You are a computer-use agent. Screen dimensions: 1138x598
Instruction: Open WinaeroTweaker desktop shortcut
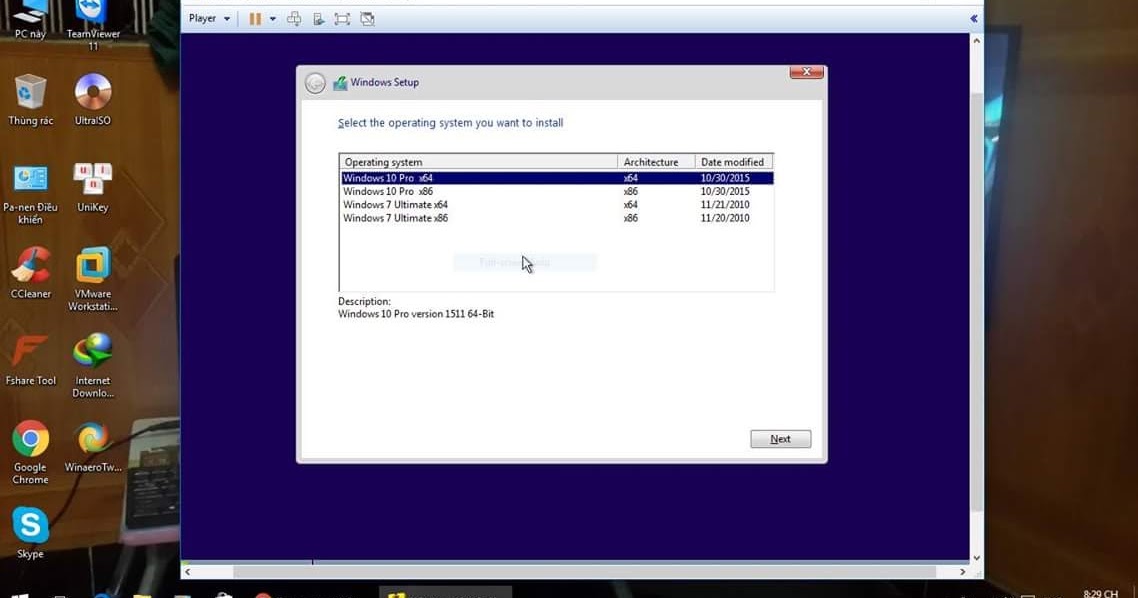tap(93, 446)
